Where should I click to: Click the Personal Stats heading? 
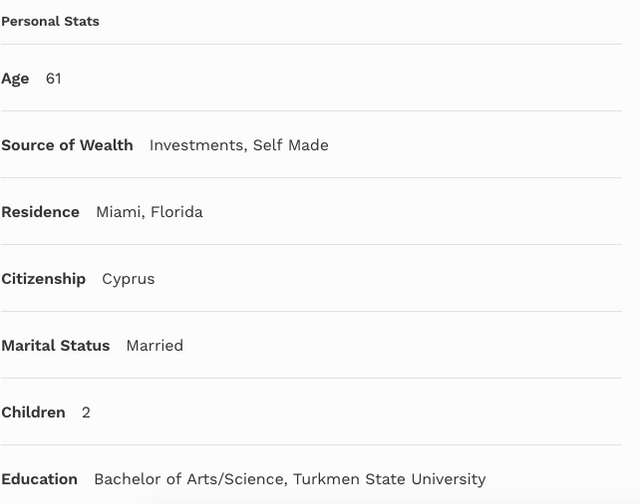coord(50,21)
